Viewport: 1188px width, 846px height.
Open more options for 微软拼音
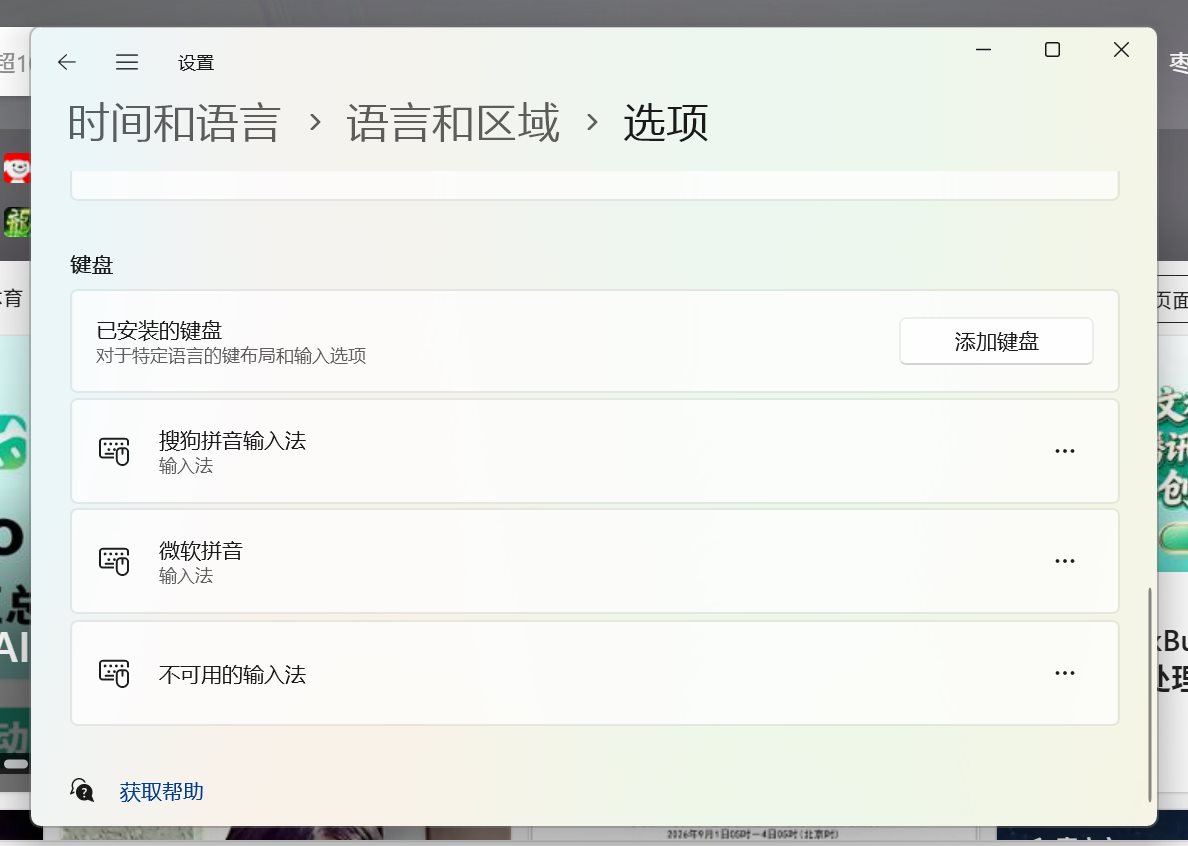pyautogui.click(x=1065, y=561)
